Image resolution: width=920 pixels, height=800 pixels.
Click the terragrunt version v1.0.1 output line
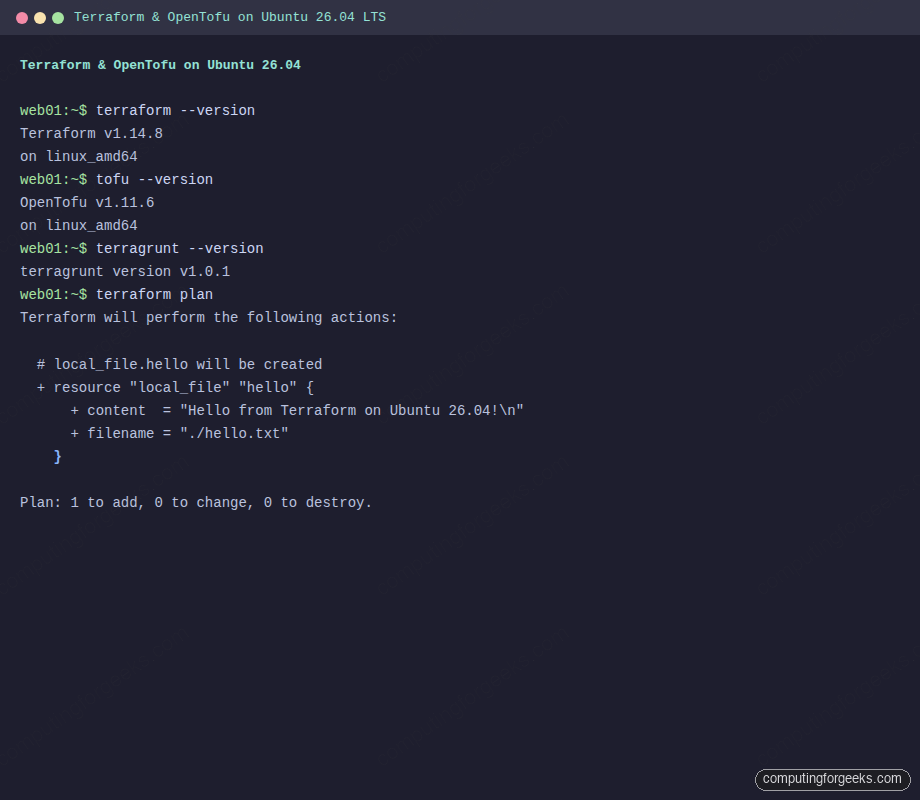pos(125,271)
